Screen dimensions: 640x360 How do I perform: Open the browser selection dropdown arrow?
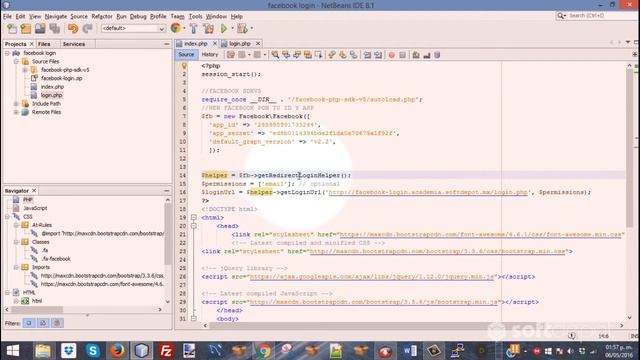point(184,29)
